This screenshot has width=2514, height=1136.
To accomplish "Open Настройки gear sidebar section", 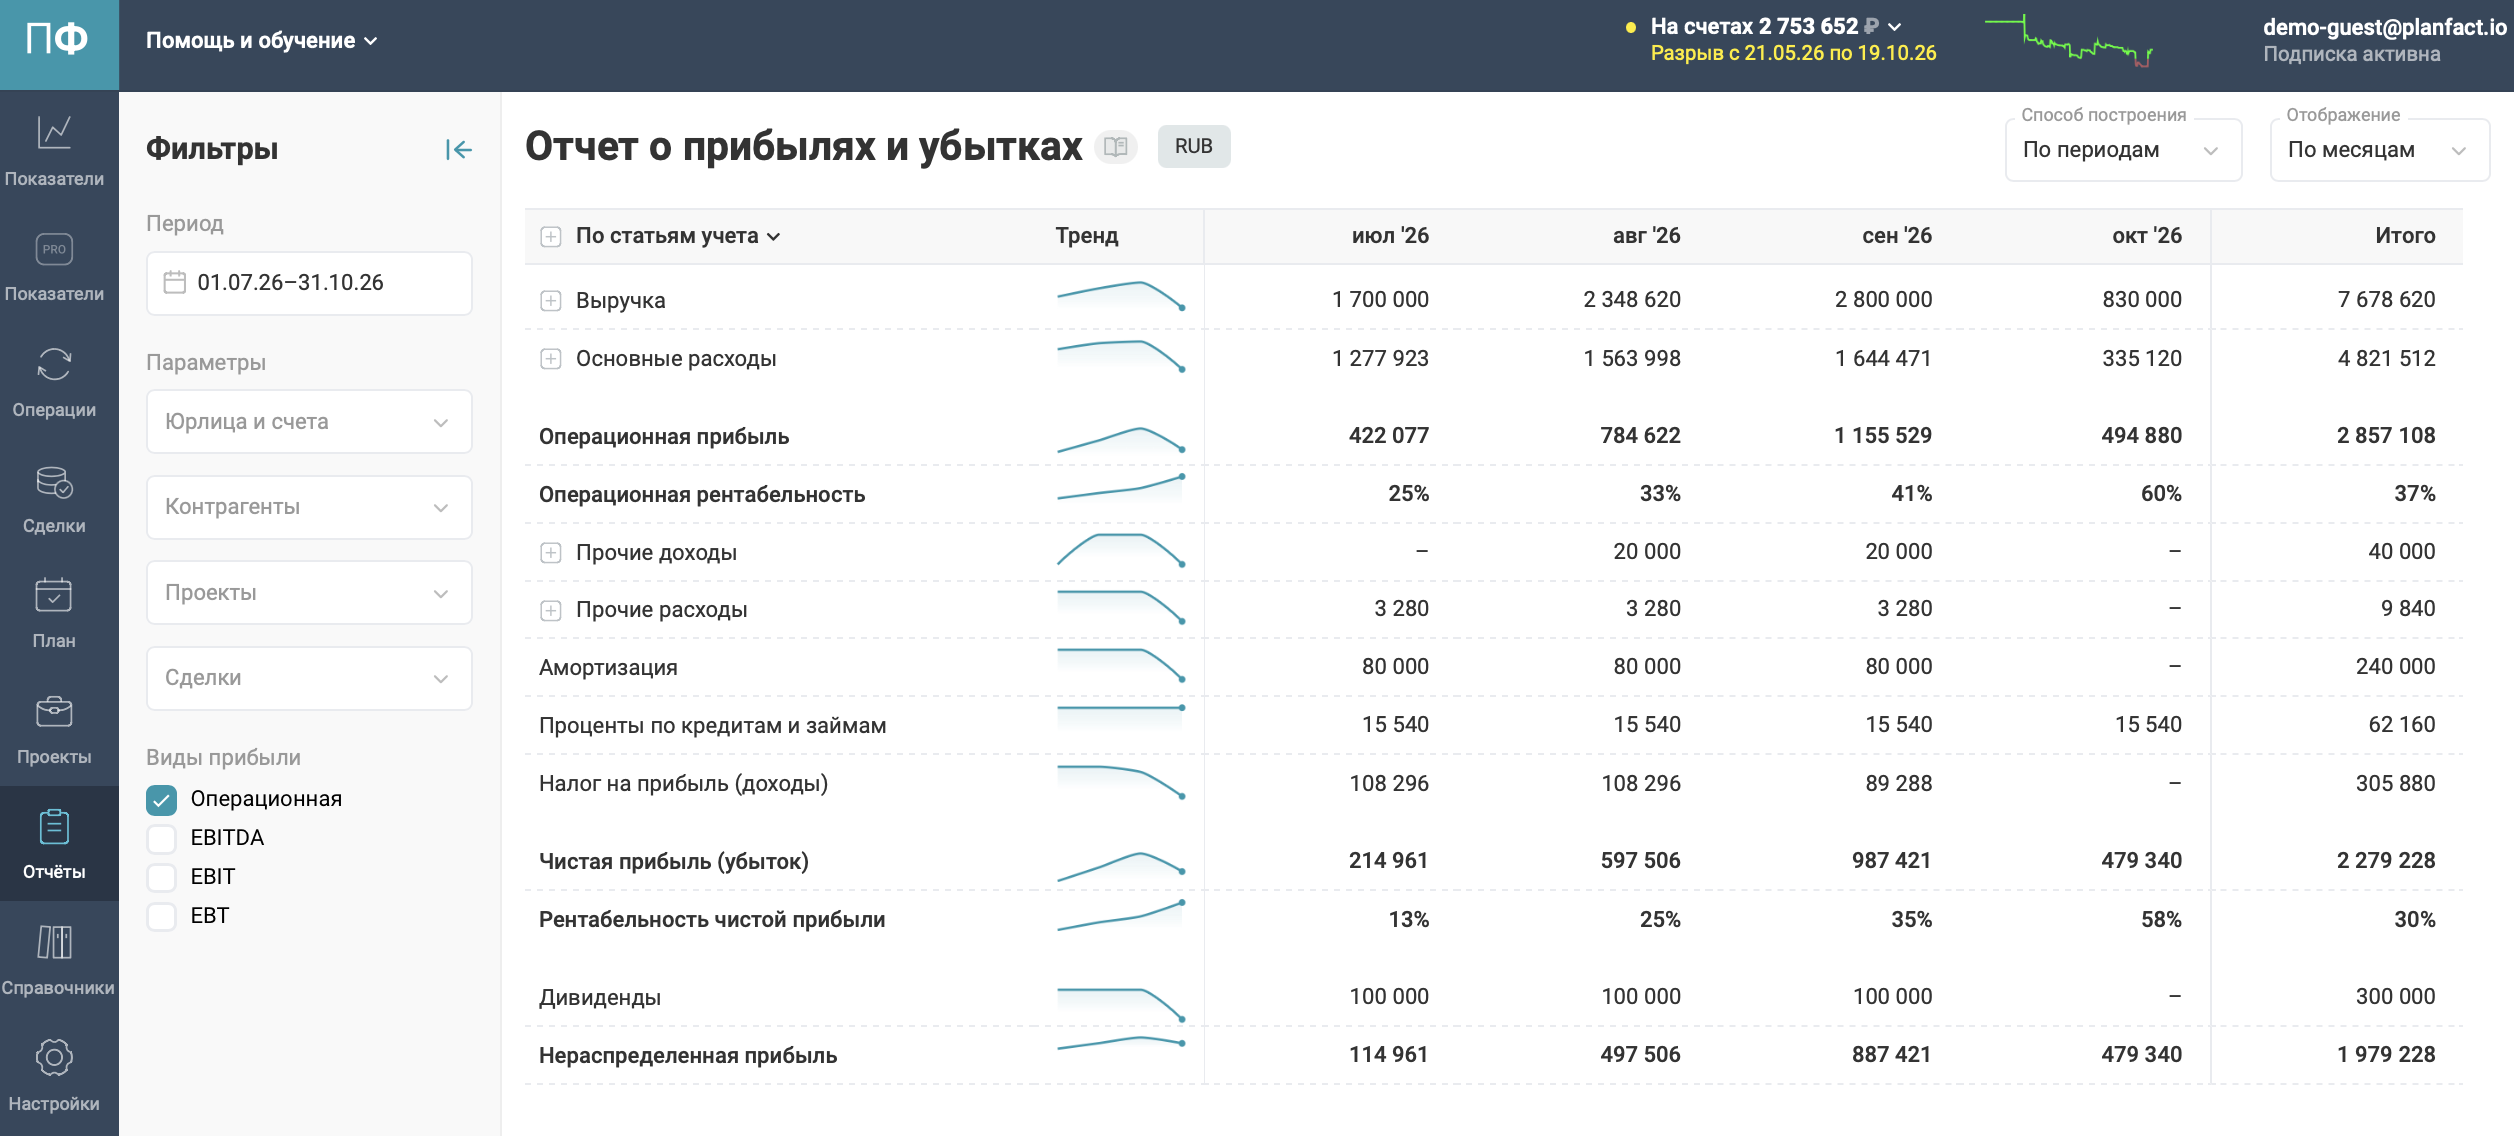I will click(54, 1075).
